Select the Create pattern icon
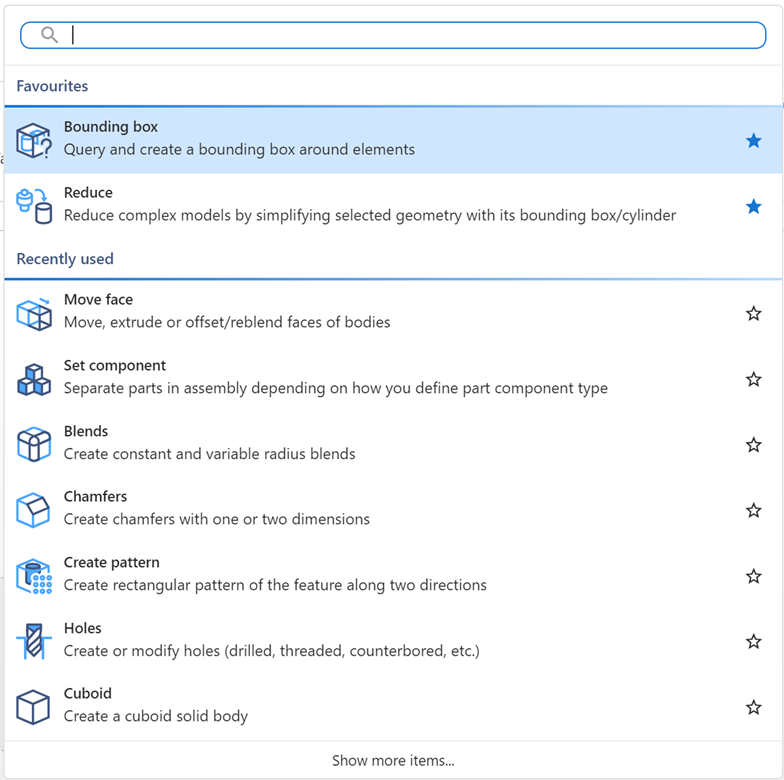The image size is (784, 780). coord(34,576)
